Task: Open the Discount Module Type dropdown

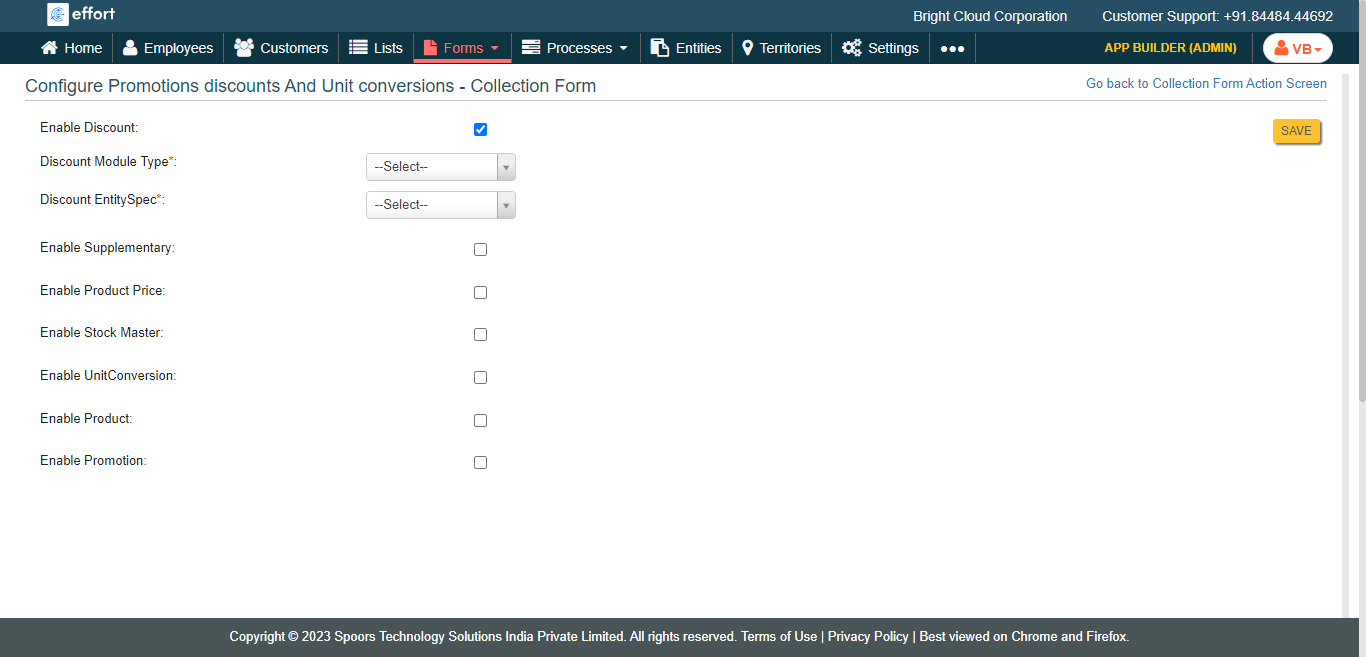Action: pyautogui.click(x=440, y=167)
